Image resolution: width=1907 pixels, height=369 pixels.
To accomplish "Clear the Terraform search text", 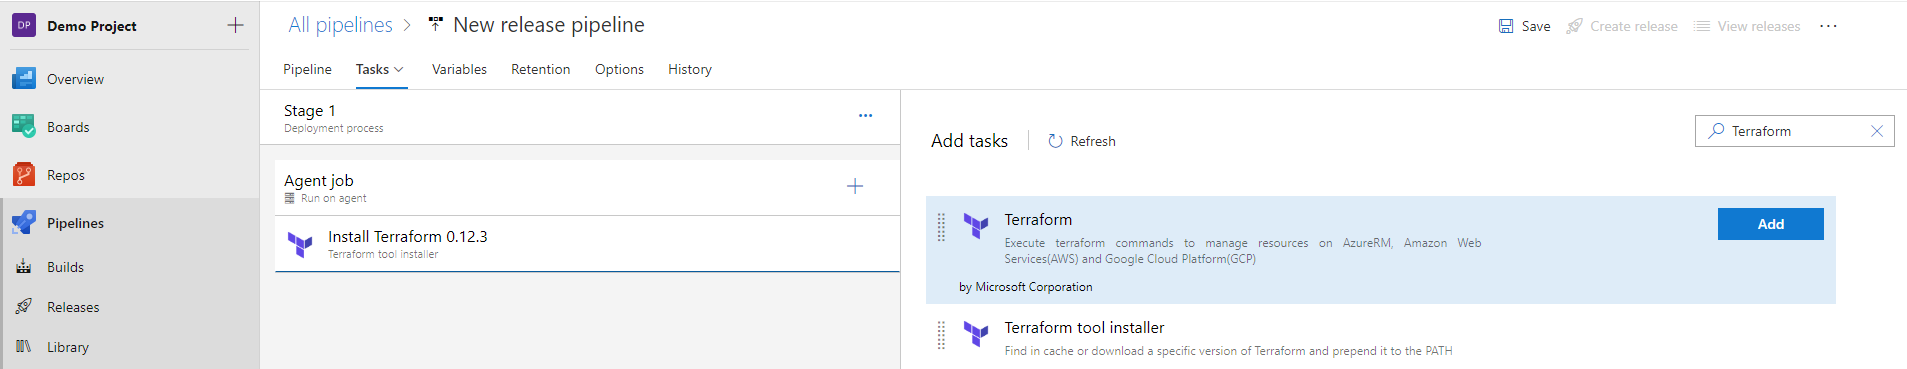I will (1877, 131).
